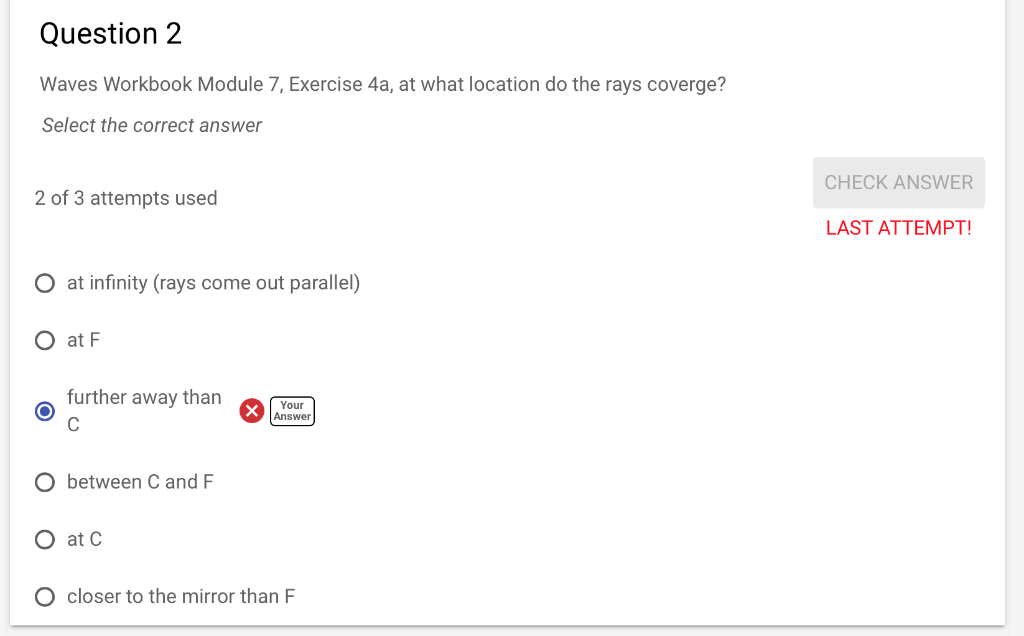The image size is (1024, 636).
Task: Select the 'between C and F' option
Action: click(x=44, y=482)
